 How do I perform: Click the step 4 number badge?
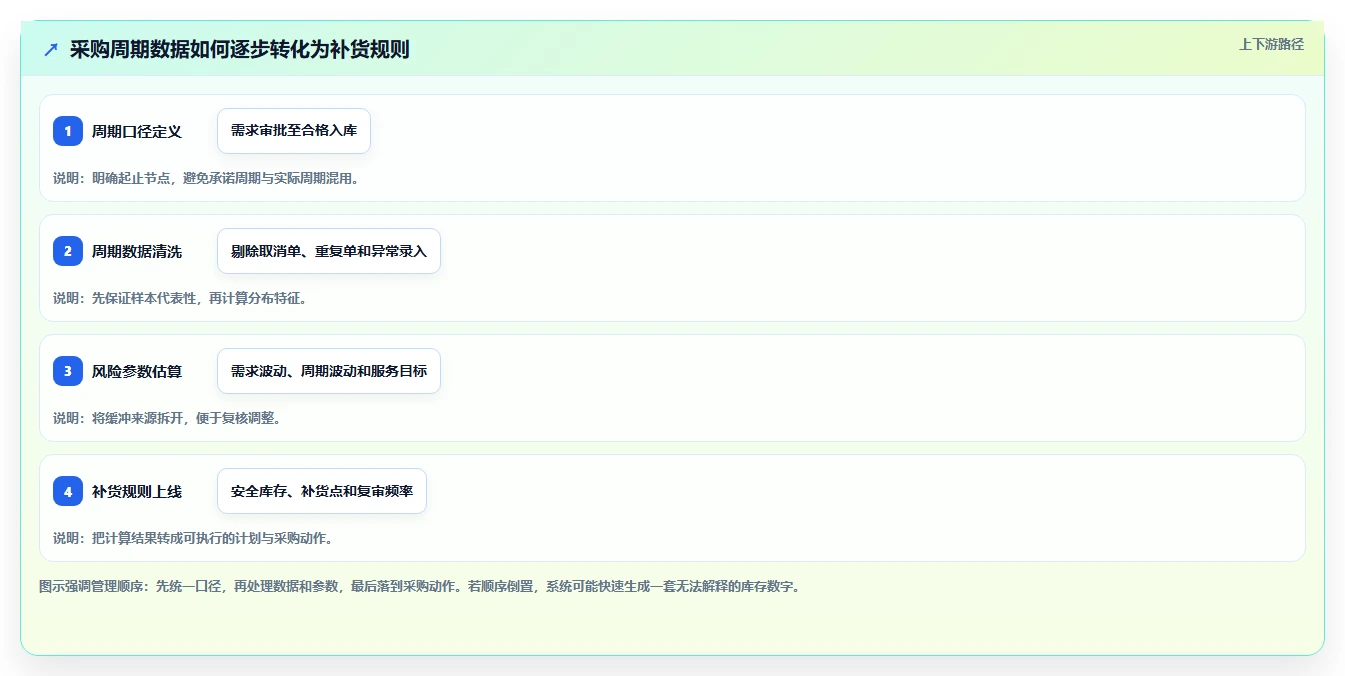pyautogui.click(x=68, y=491)
